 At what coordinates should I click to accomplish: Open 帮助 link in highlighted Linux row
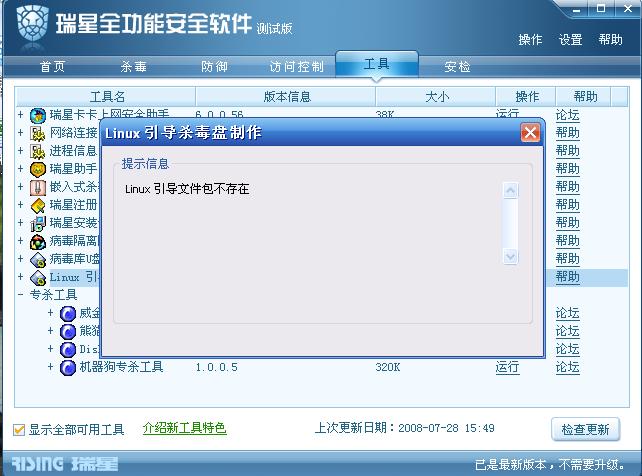click(x=567, y=277)
